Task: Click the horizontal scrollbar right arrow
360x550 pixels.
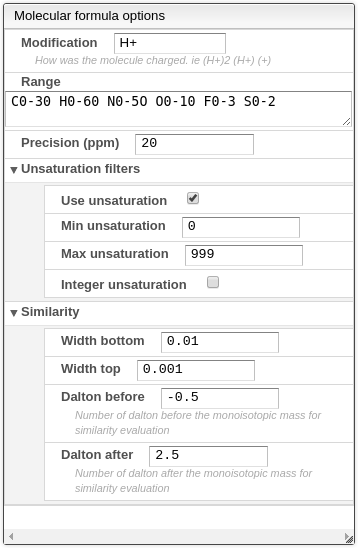Action: [x=347, y=537]
